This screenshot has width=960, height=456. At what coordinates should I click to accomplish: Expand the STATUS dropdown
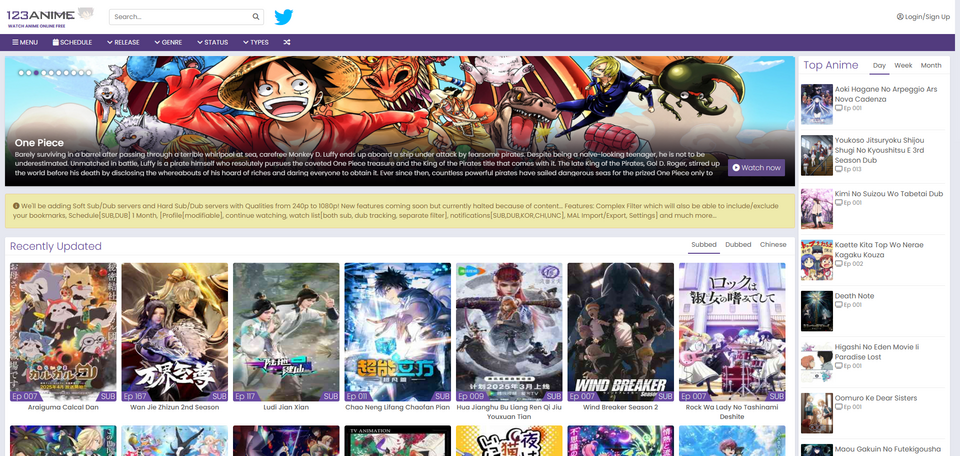[x=212, y=42]
